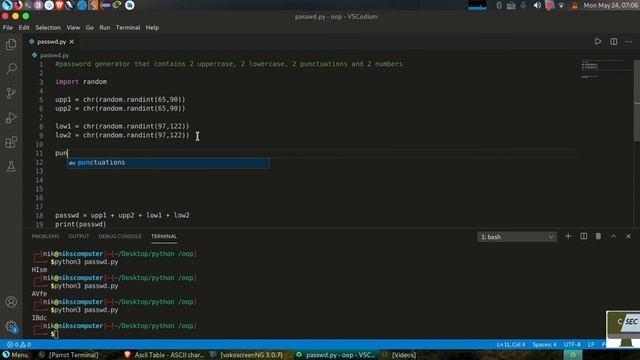
Task: Switch to Parrot Terminal in taskbar
Action: coord(69,355)
